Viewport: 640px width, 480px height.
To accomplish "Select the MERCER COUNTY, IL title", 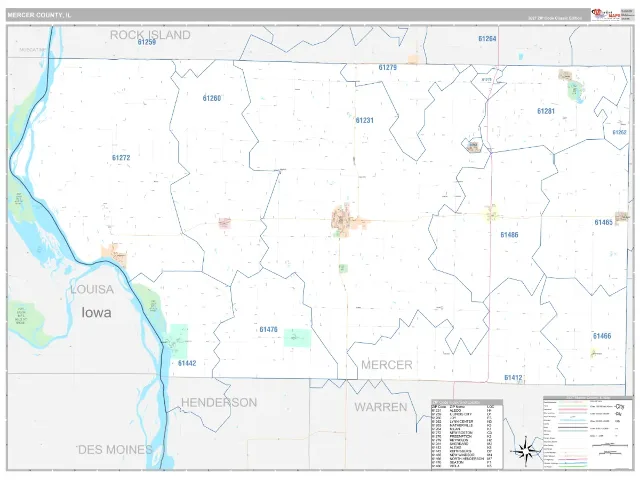I will click(x=40, y=15).
